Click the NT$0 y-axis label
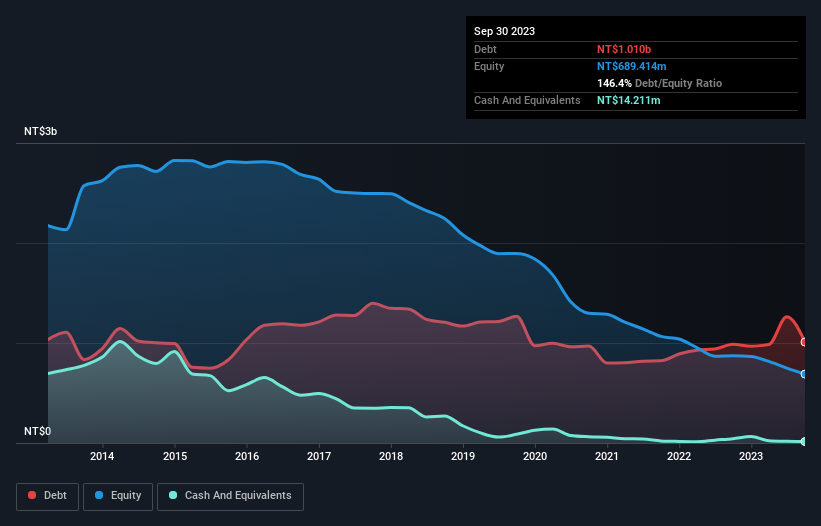Screen dimensions: 821x526 point(38,431)
